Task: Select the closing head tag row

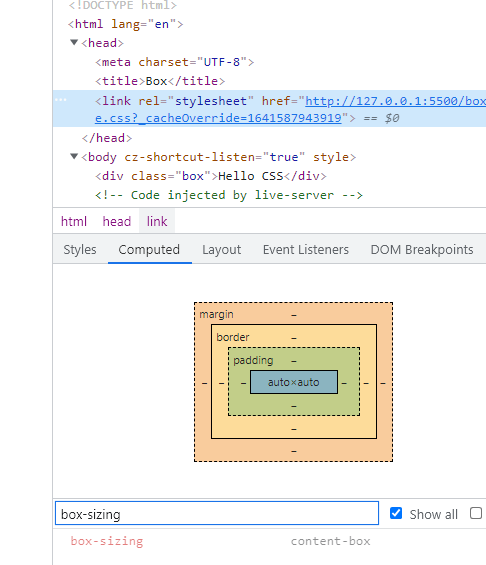Action: pos(107,138)
